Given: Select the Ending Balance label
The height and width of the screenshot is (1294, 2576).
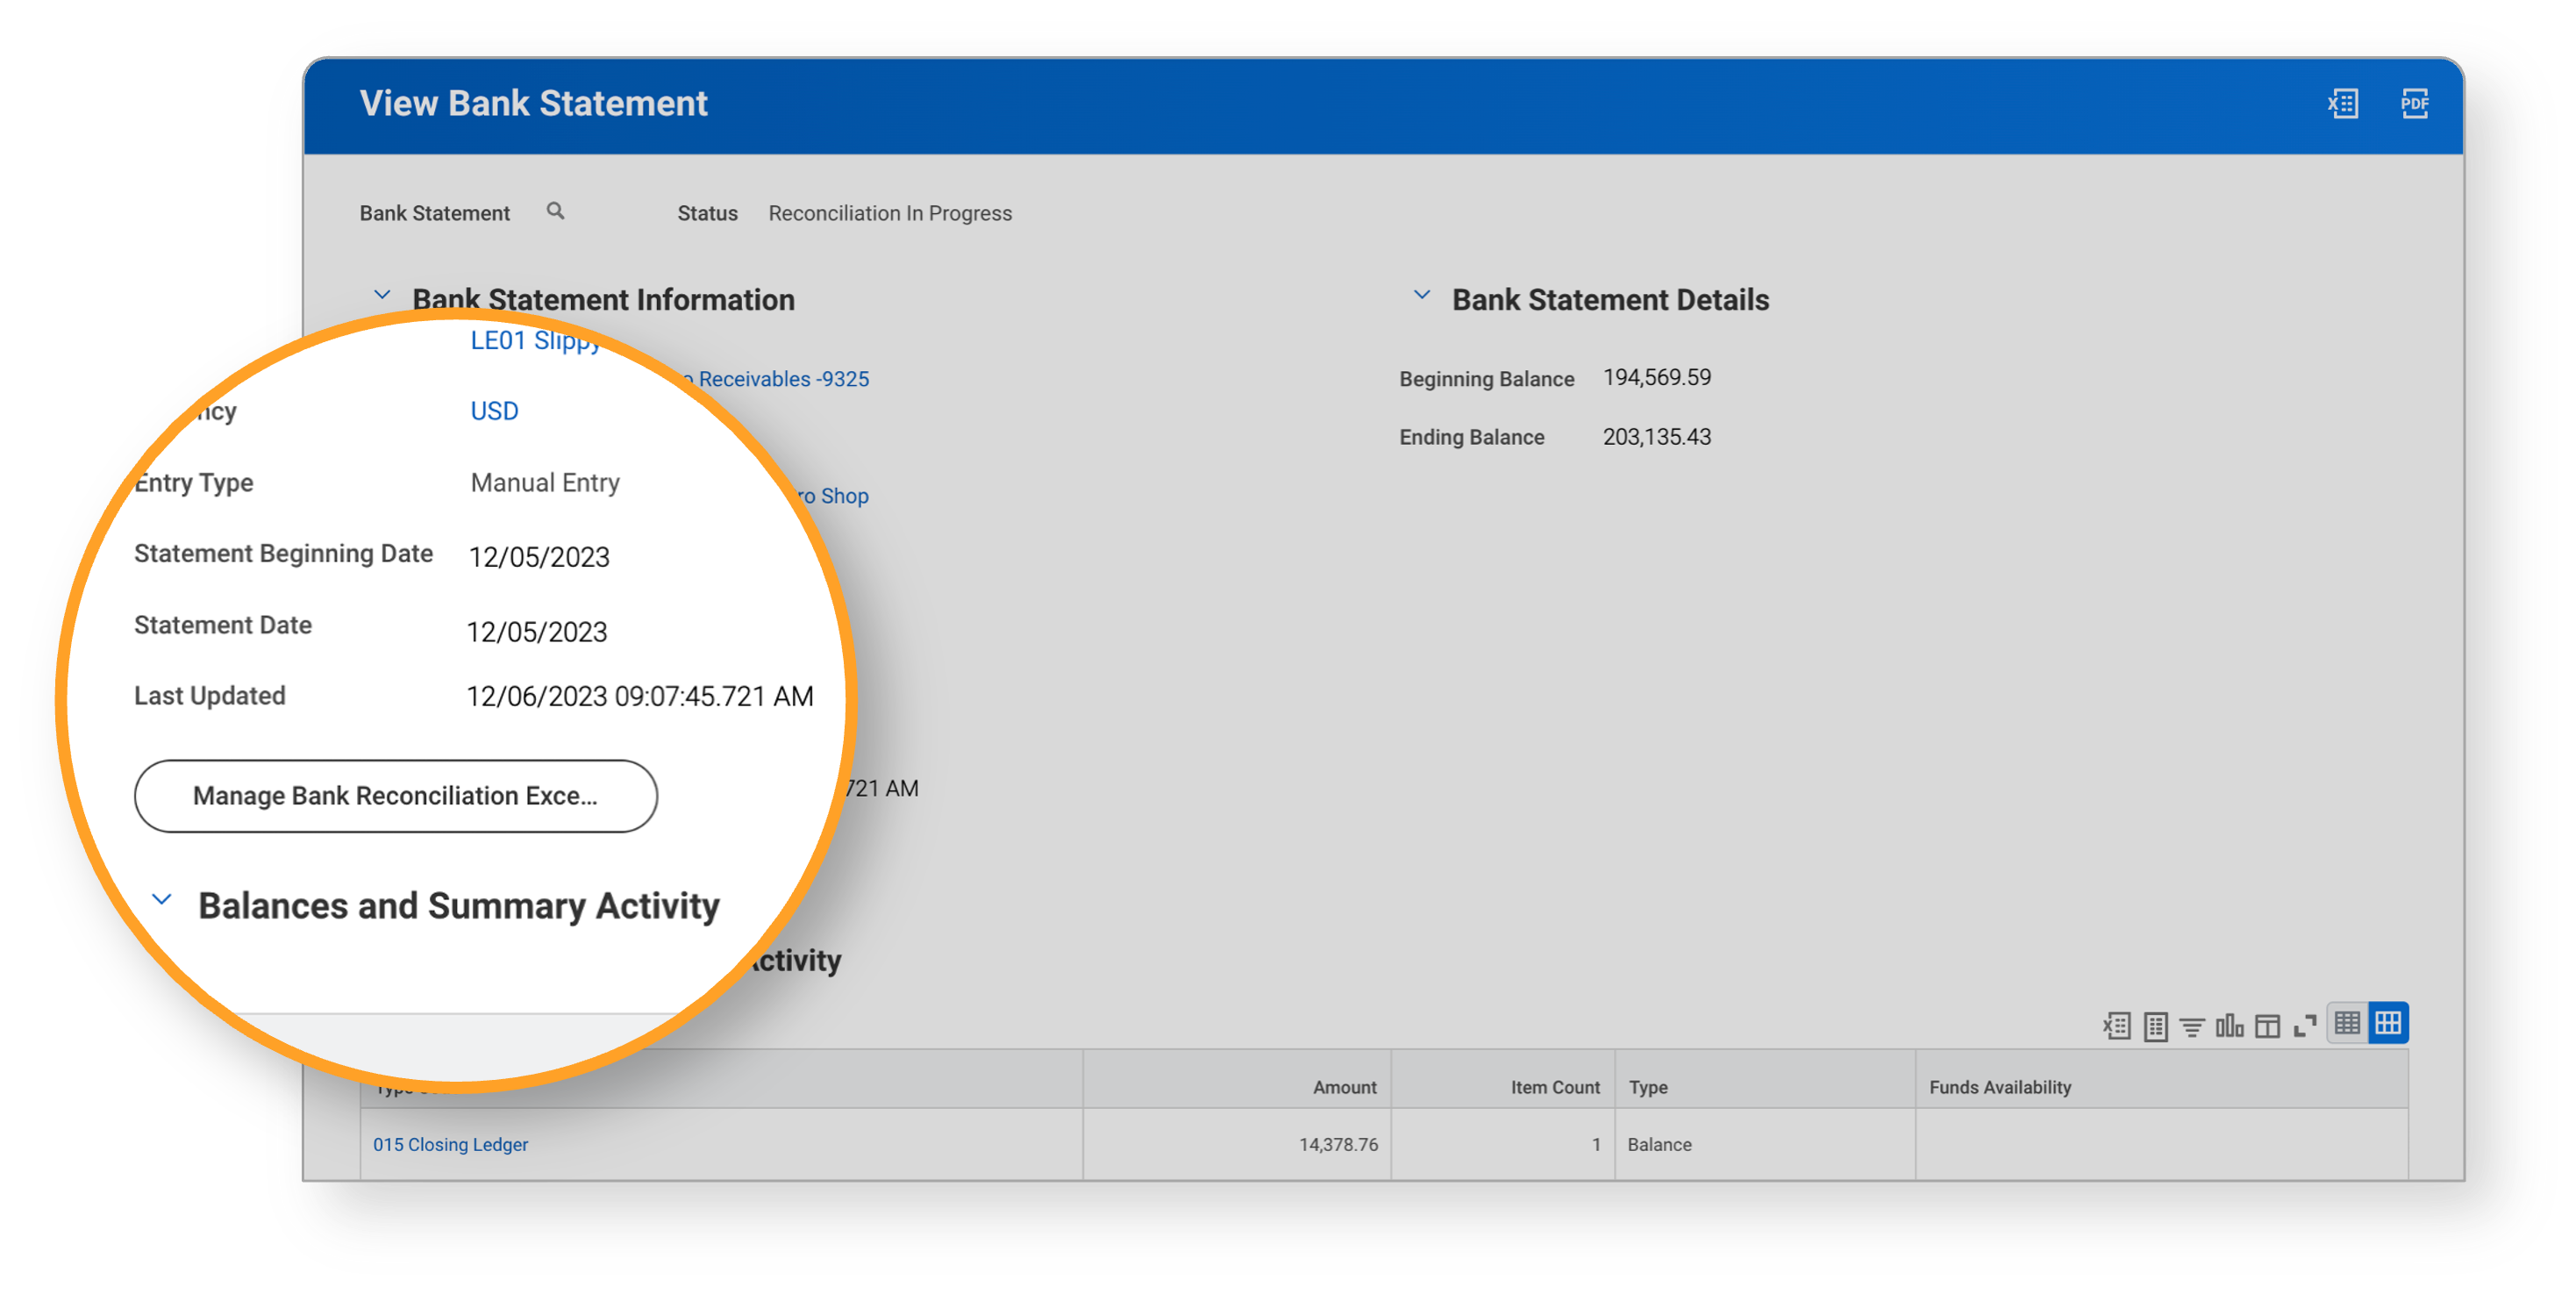Looking at the screenshot, I should pos(1471,437).
